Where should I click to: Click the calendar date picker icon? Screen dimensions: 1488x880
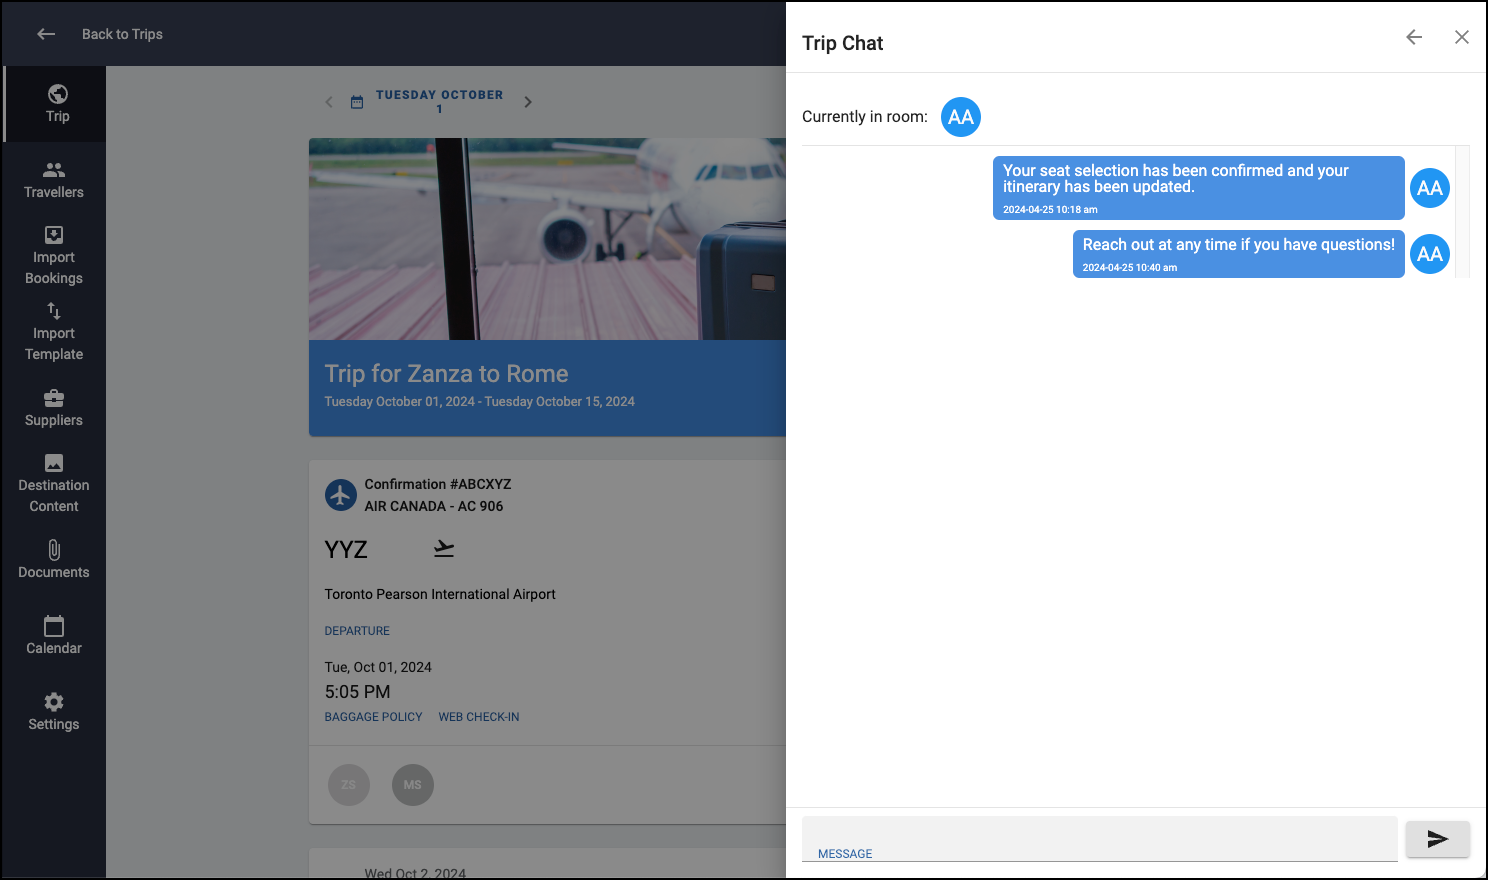pos(357,102)
